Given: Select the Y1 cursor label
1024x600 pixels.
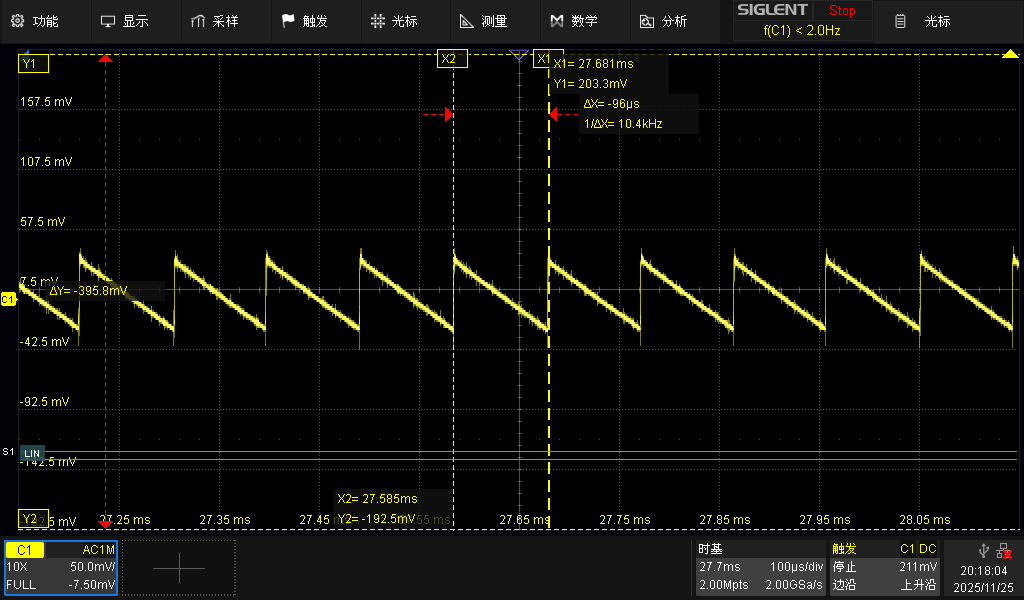Looking at the screenshot, I should coord(30,64).
